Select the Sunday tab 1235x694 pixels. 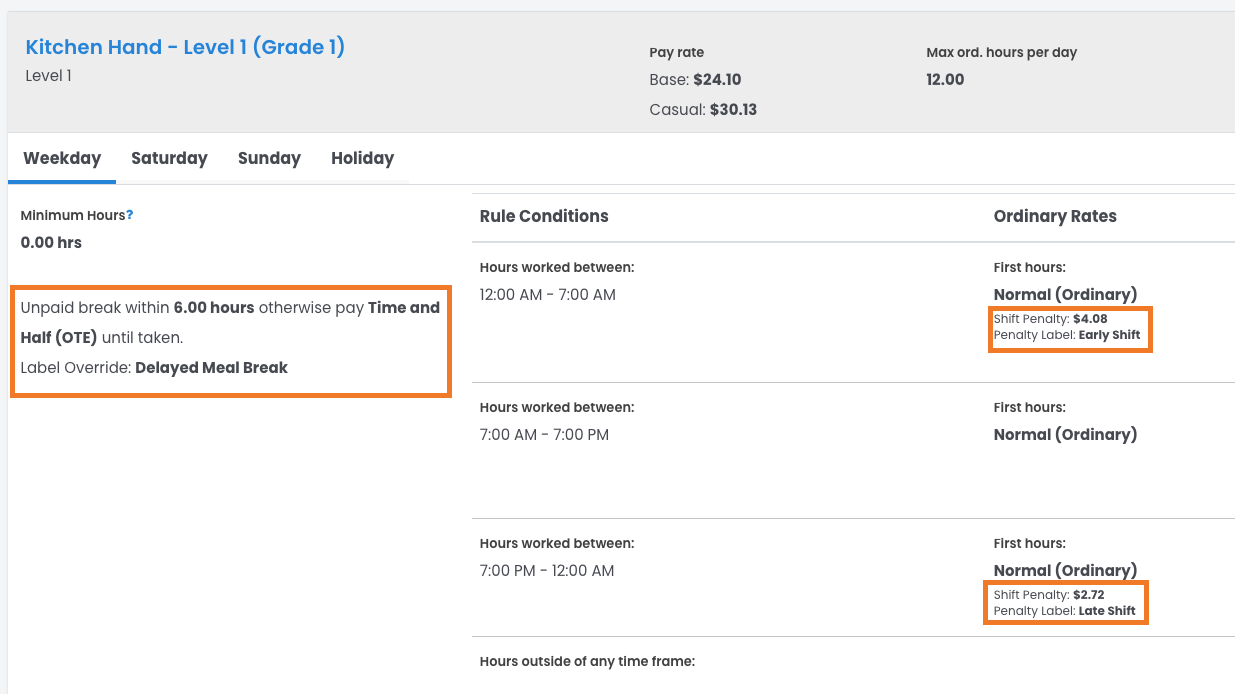(269, 158)
